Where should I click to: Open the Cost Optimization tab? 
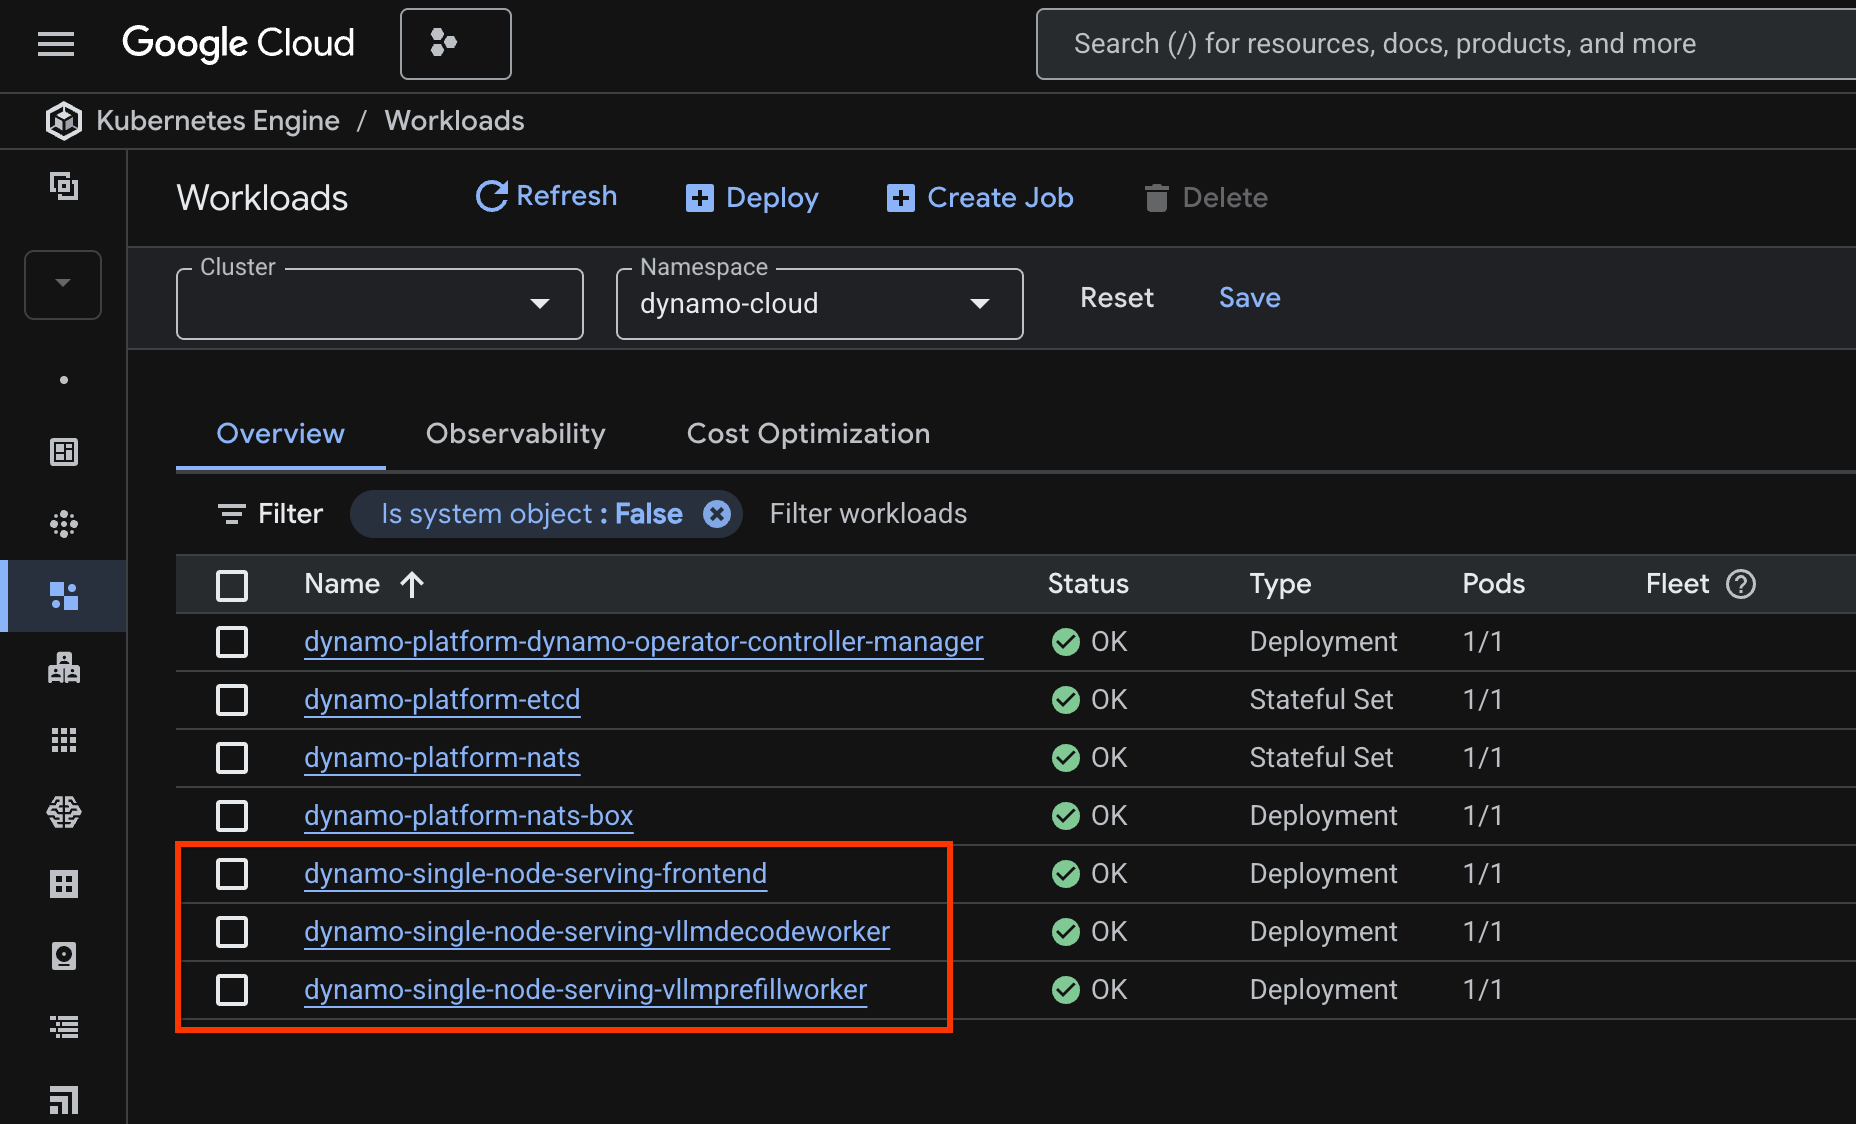tap(808, 434)
